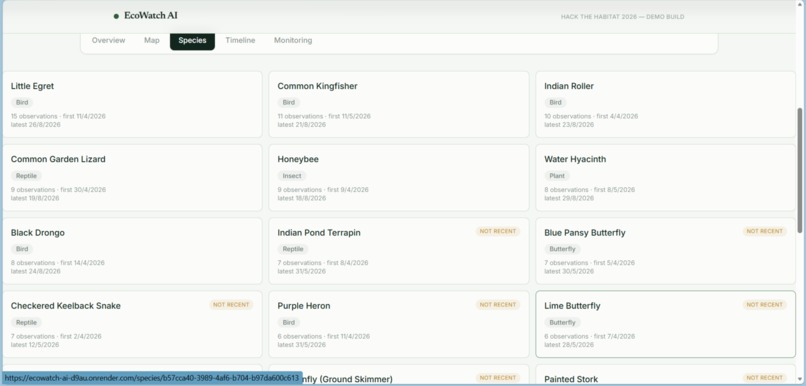Click 'latest 29/8/2026' on Water Hyacinth
This screenshot has width=806, height=386.
[x=569, y=198]
